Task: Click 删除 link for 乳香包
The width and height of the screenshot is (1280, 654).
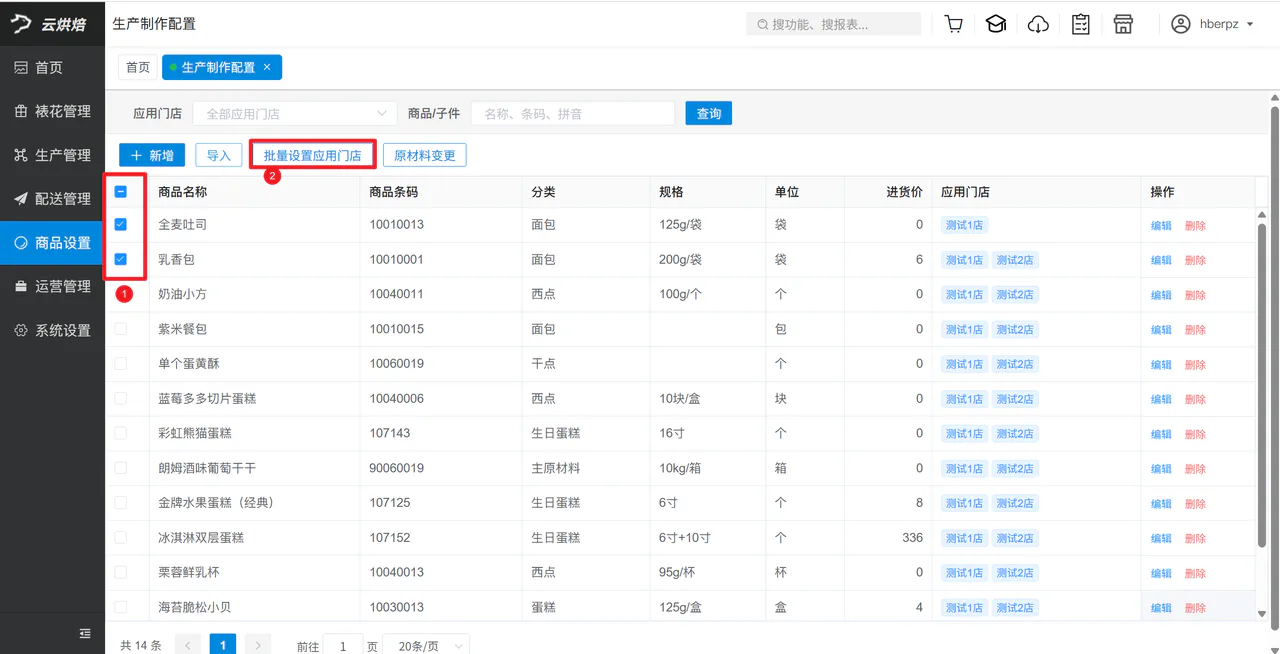Action: coord(1195,260)
